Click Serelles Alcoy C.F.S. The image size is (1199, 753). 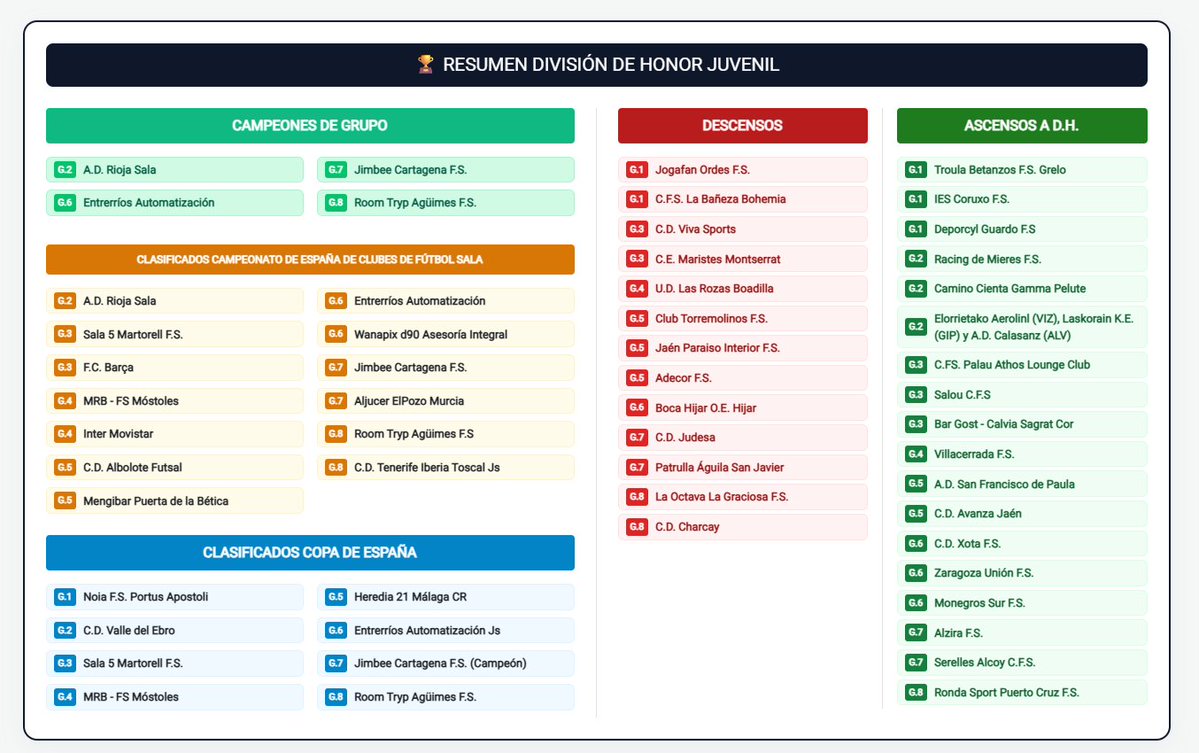1022,662
